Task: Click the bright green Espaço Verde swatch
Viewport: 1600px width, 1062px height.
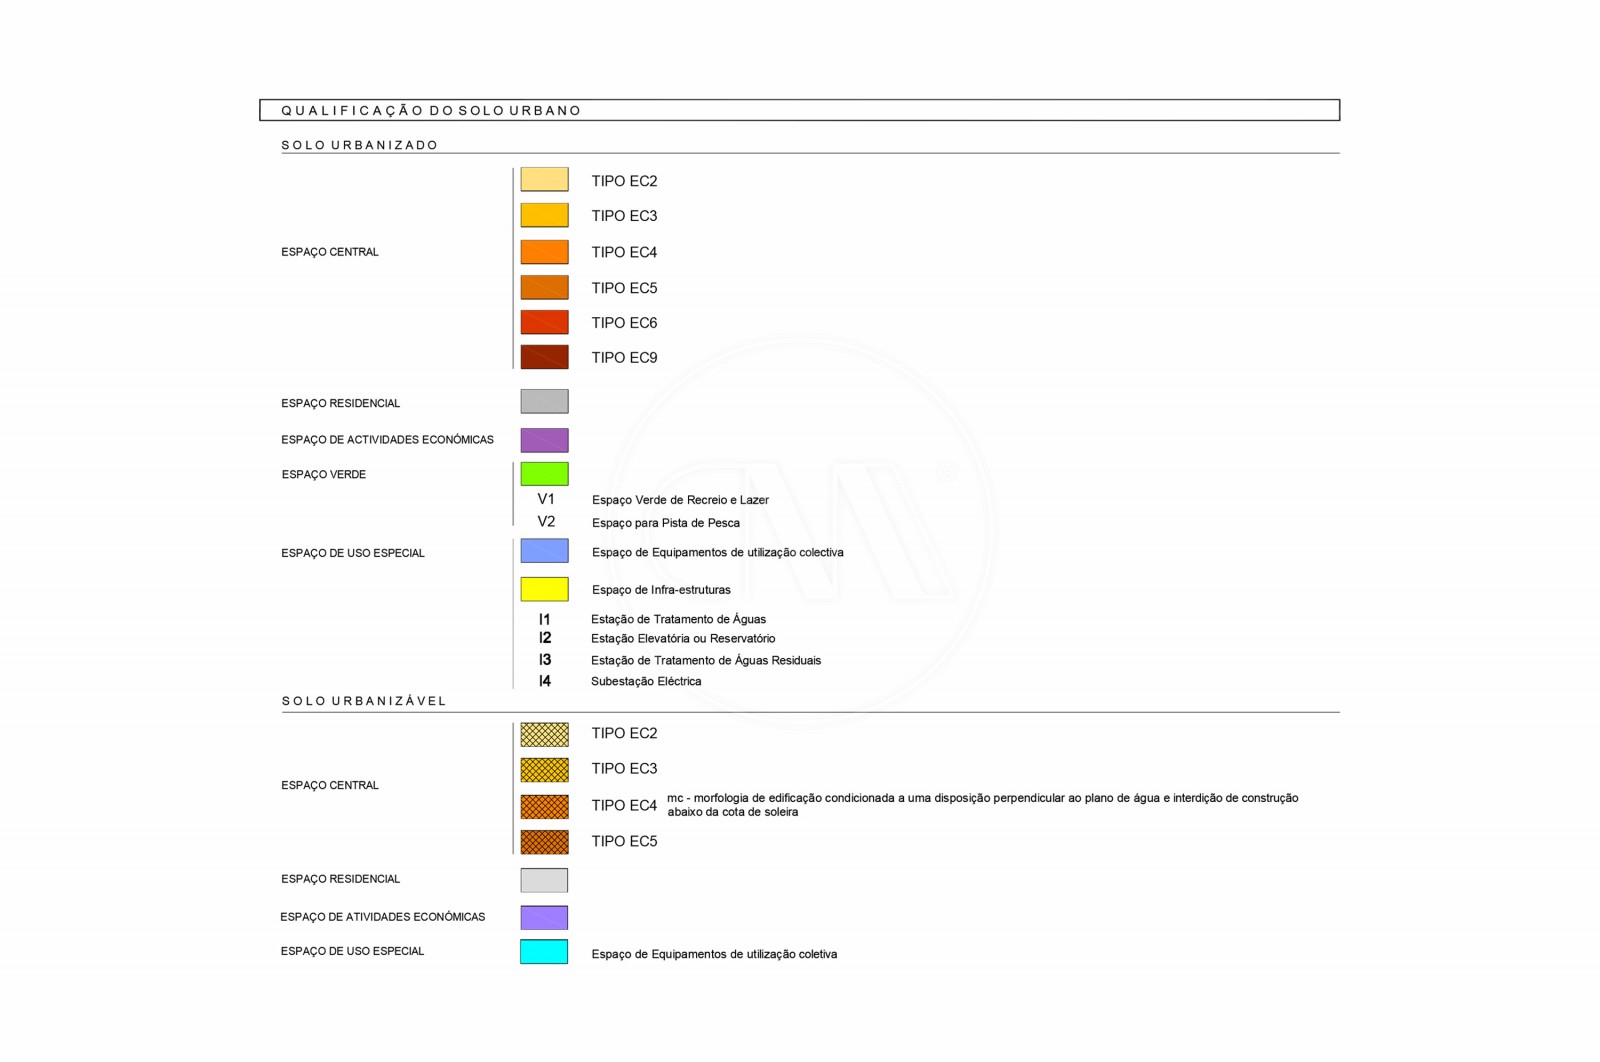Action: [544, 474]
